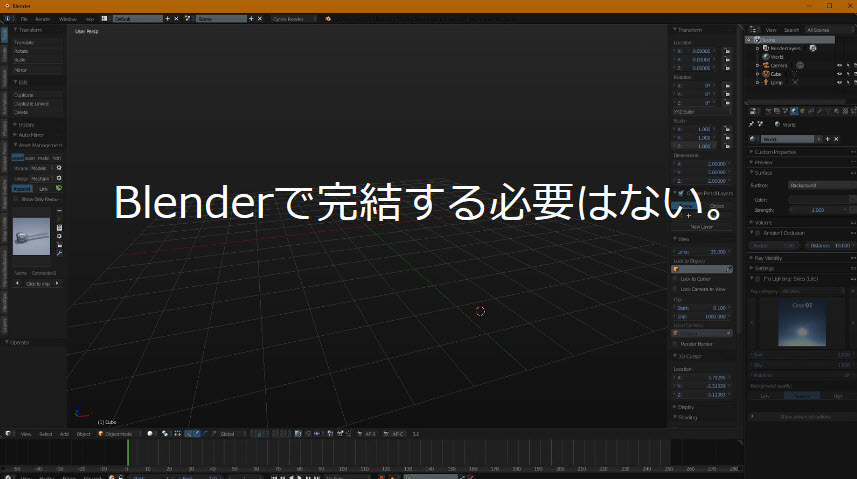Click the viewport shading sphere icon
The image size is (857, 479).
click(x=150, y=434)
